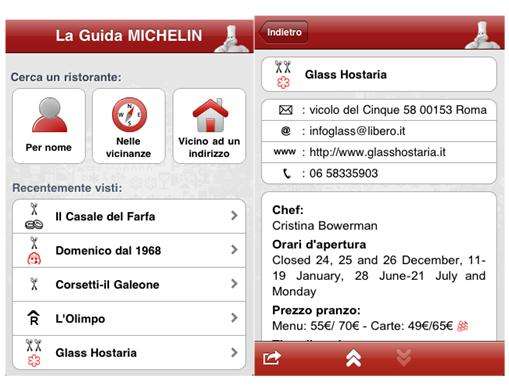Tap the envelope address icon
This screenshot has width=509, height=390.
click(286, 110)
